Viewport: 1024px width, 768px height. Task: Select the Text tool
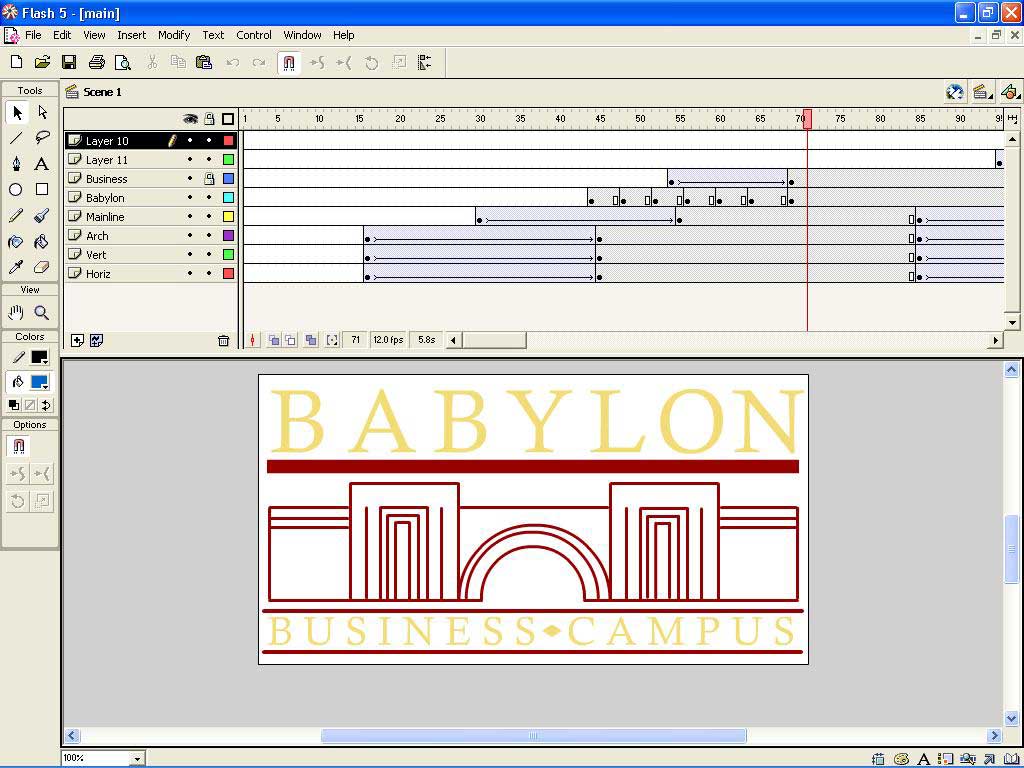(x=42, y=163)
